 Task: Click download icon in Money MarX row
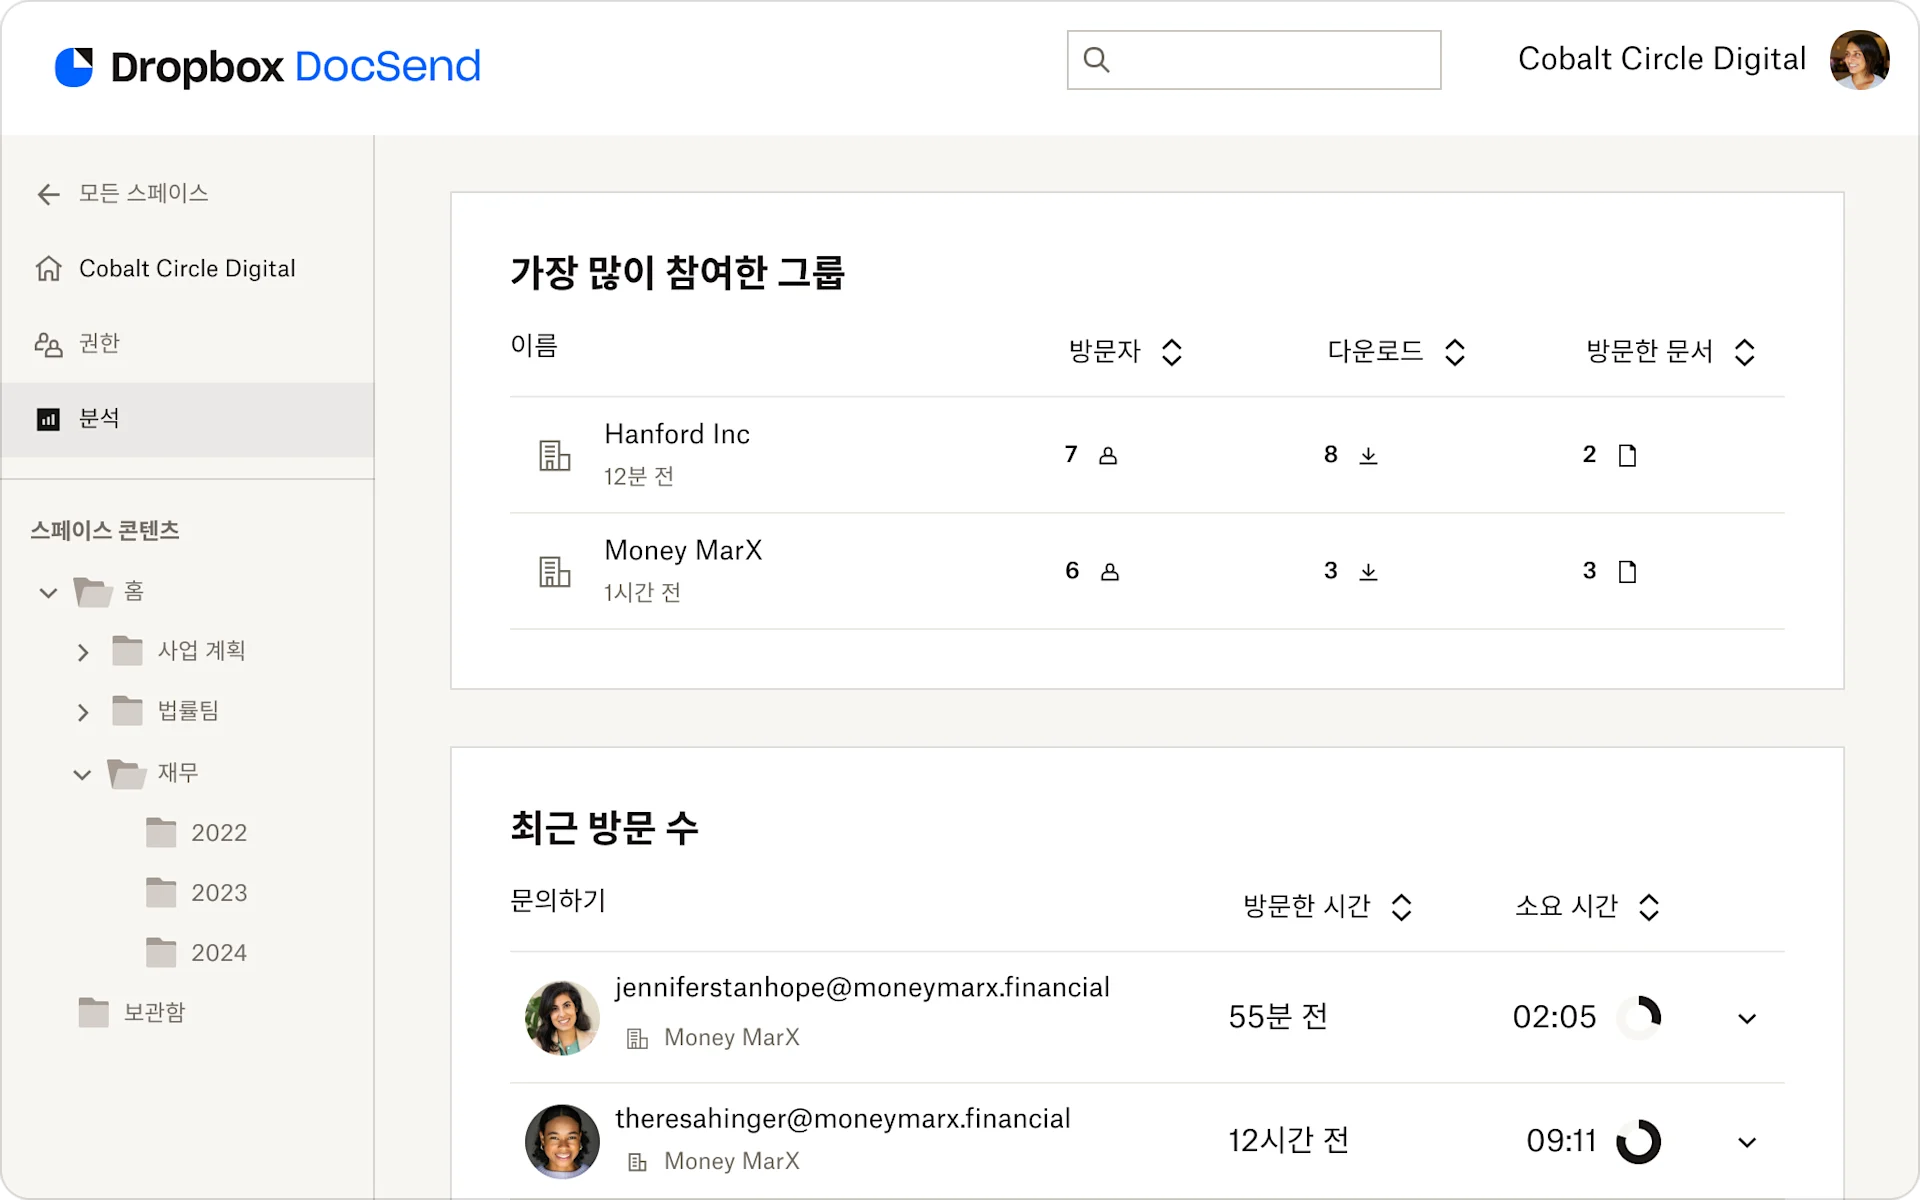coord(1368,572)
